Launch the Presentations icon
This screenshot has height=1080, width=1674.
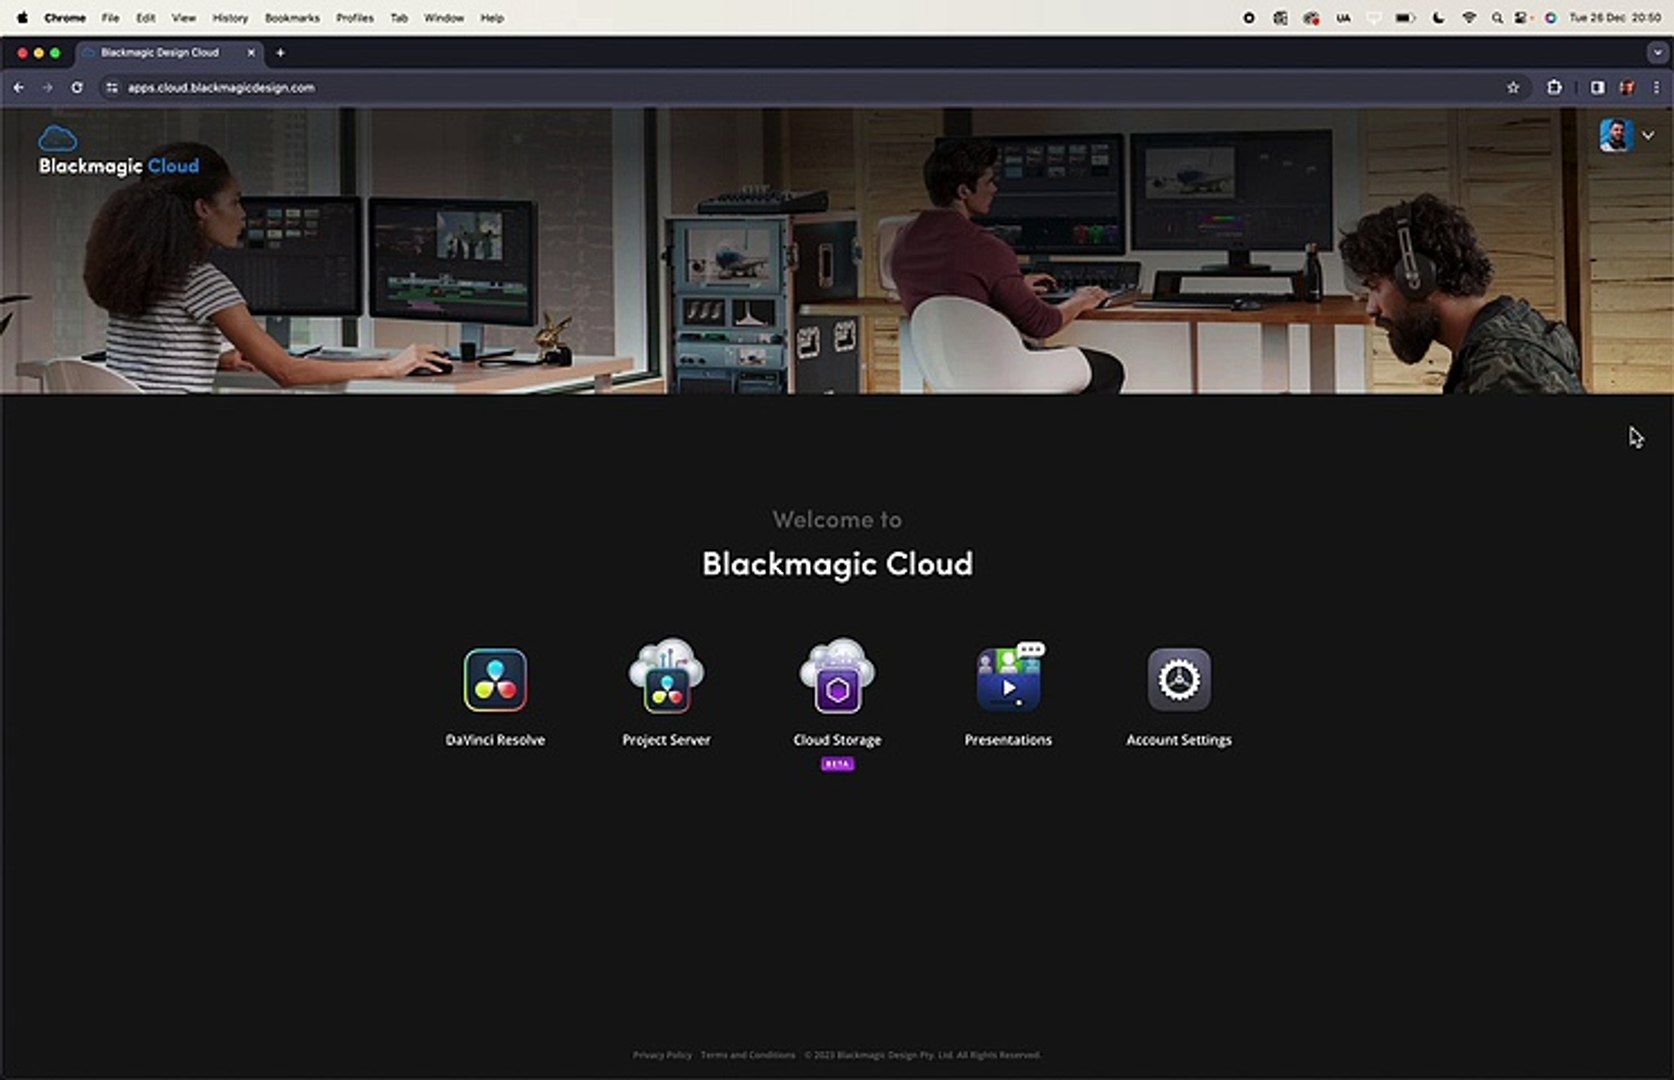1009,677
